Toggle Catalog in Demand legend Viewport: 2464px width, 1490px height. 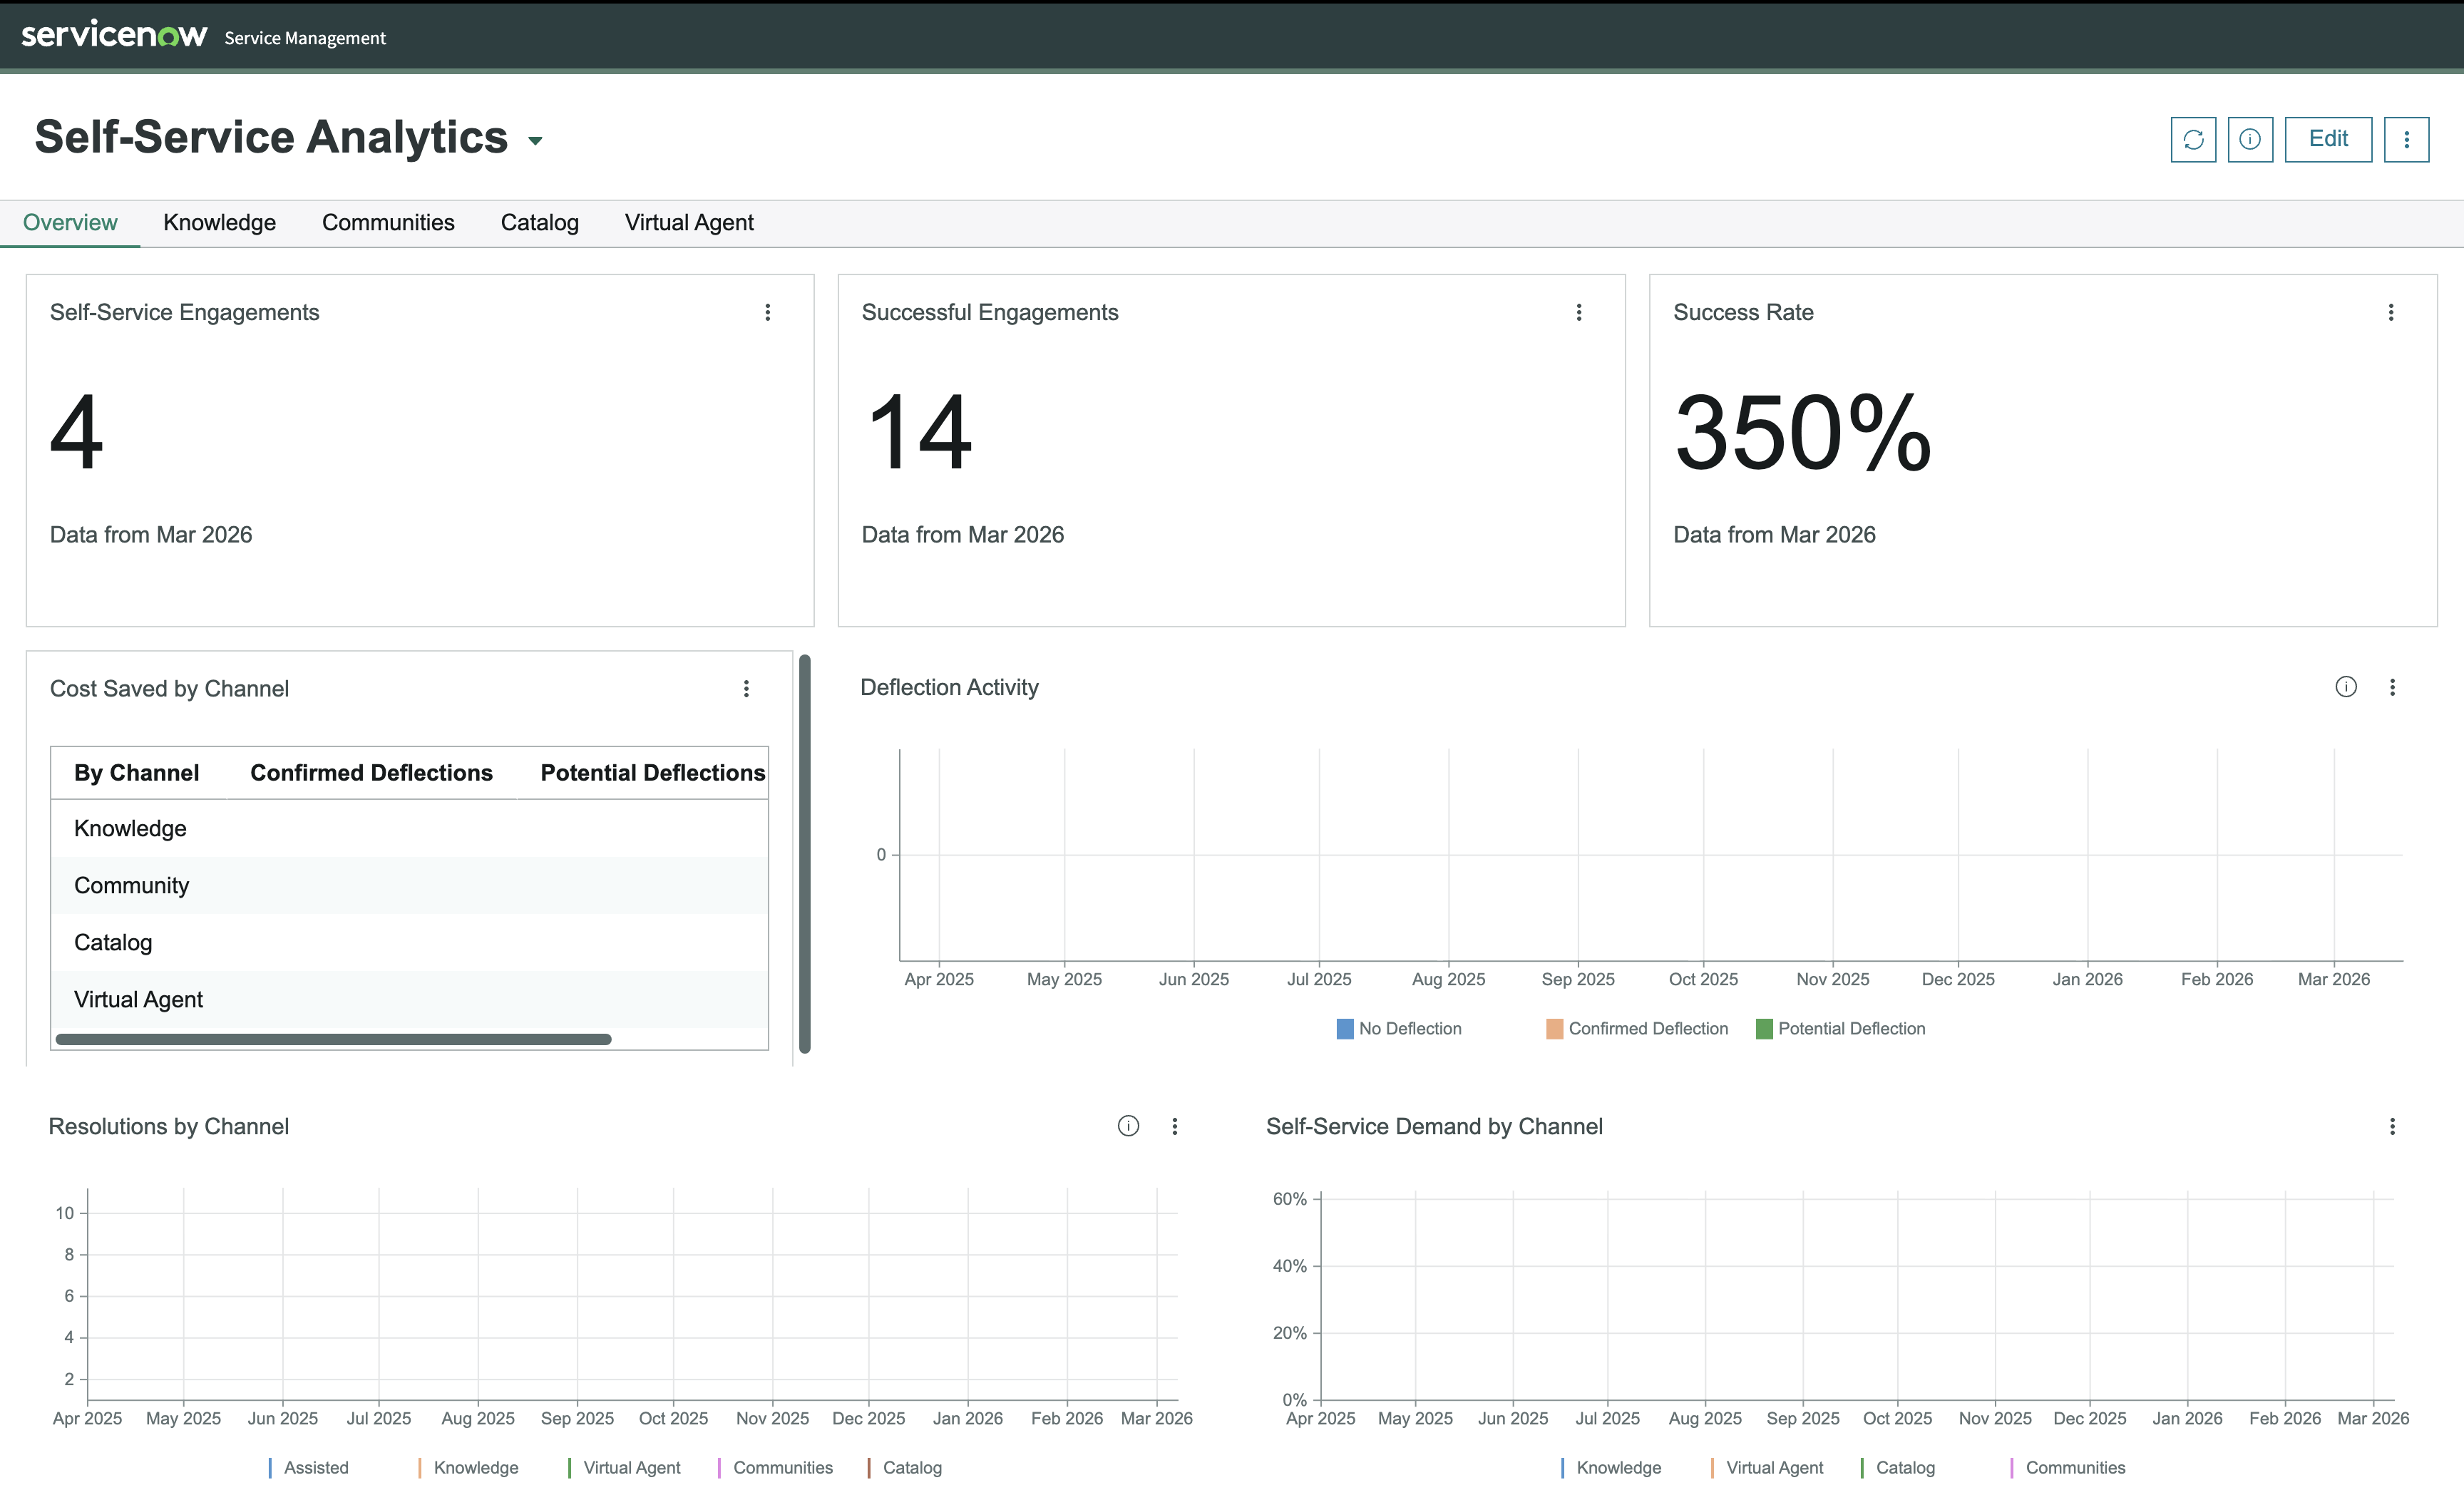pyautogui.click(x=1898, y=1467)
